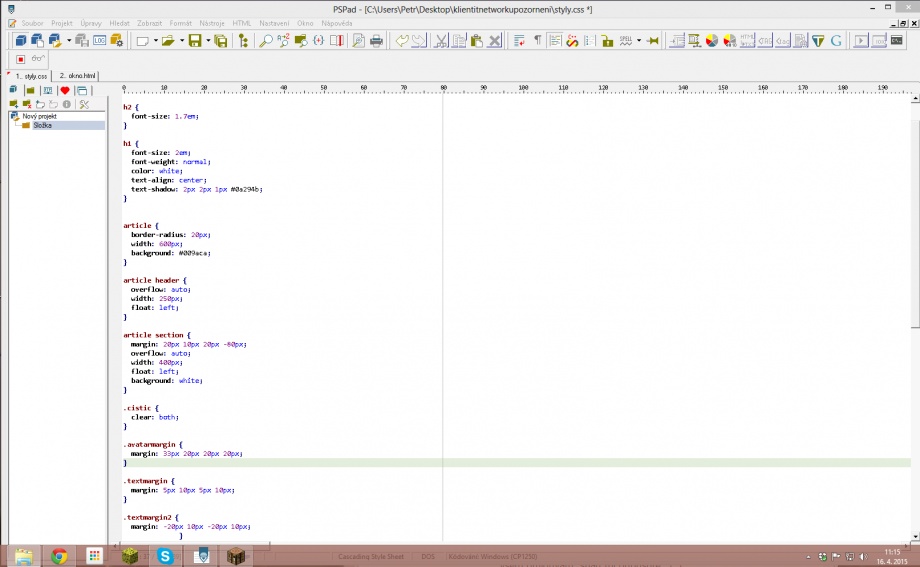920x567 pixels.
Task: Click the Save file floppy disk icon
Action: point(194,41)
